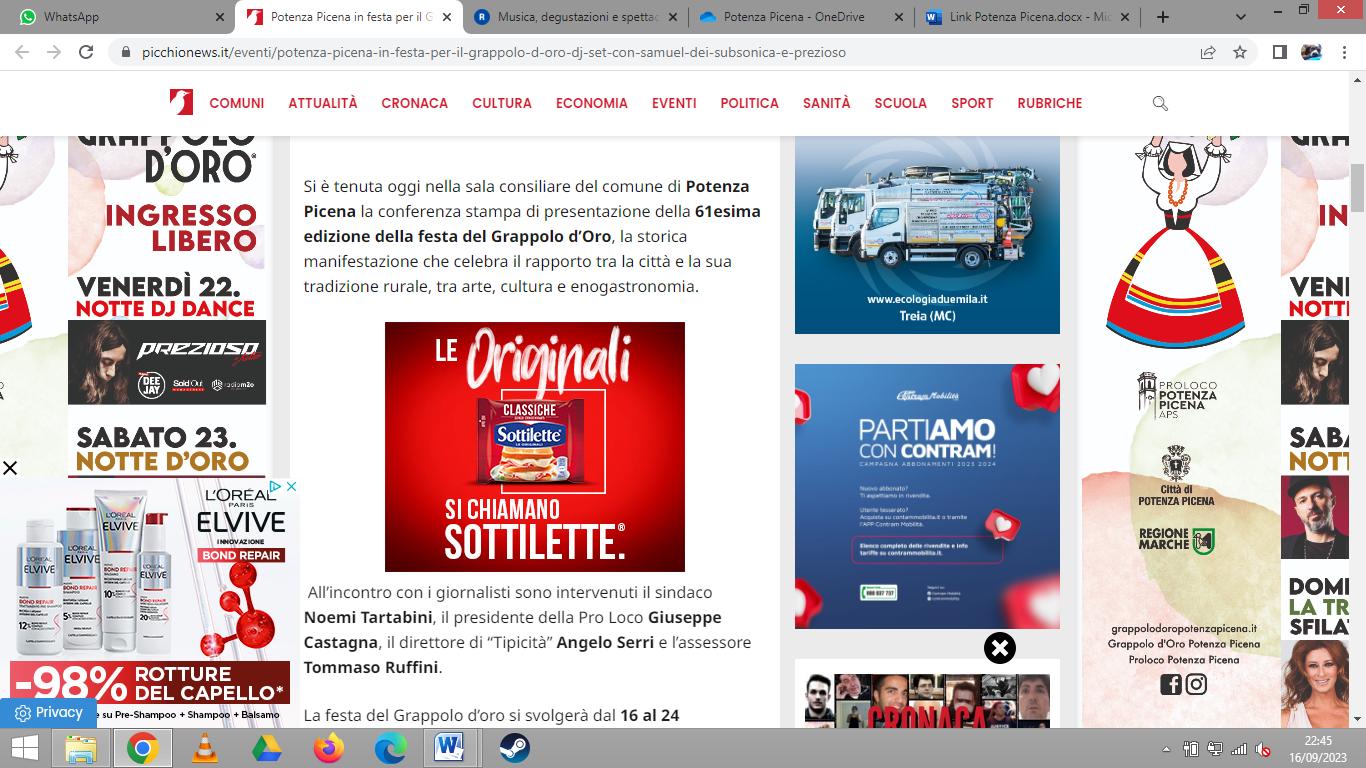
Task: Open the SPORT section
Action: [972, 103]
